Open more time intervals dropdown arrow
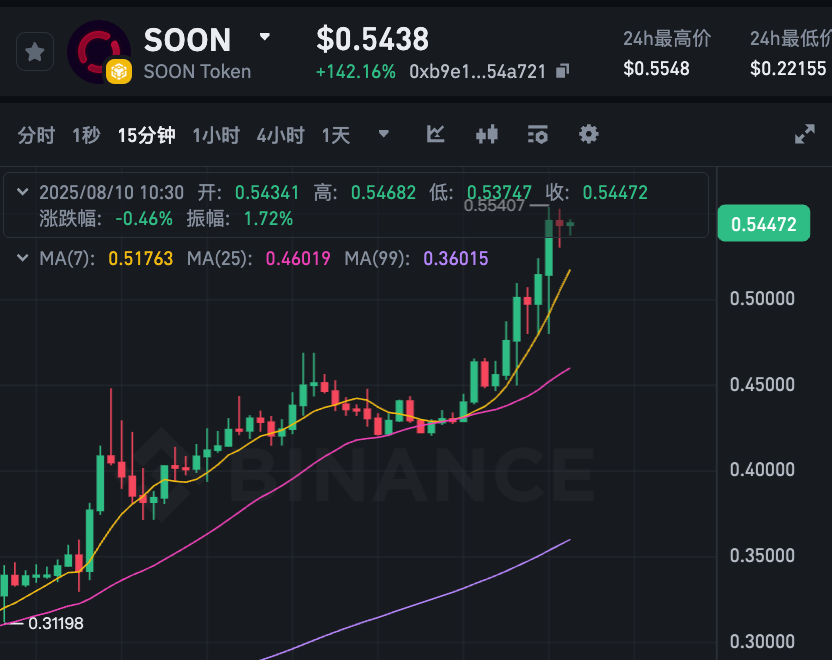Viewport: 832px width, 660px height. pos(383,134)
